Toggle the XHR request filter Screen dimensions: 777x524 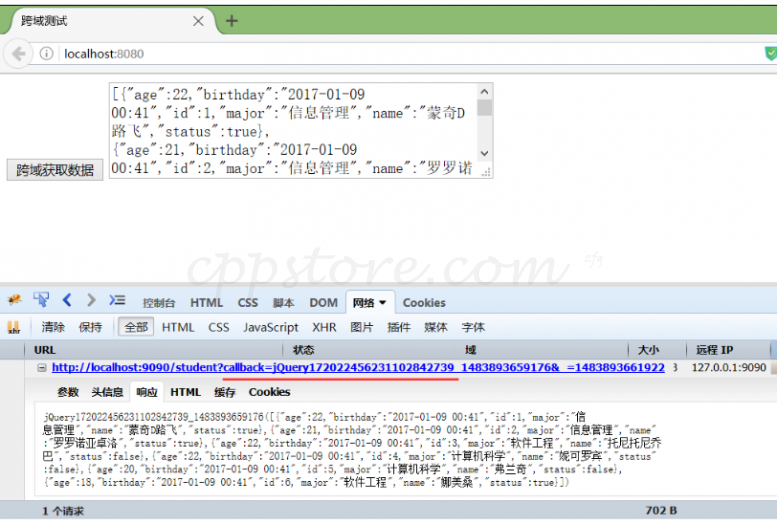(324, 327)
